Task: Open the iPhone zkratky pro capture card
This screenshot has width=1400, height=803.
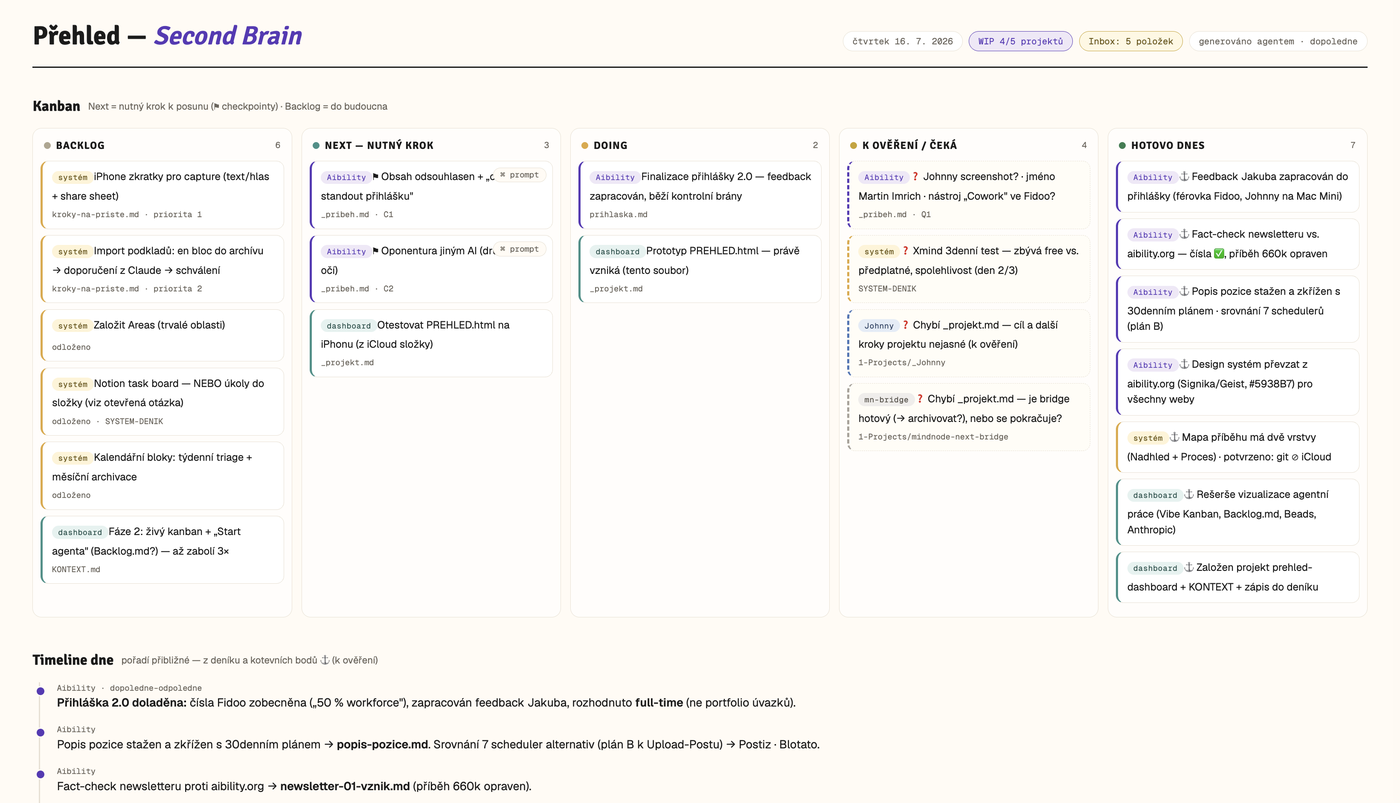Action: point(162,194)
